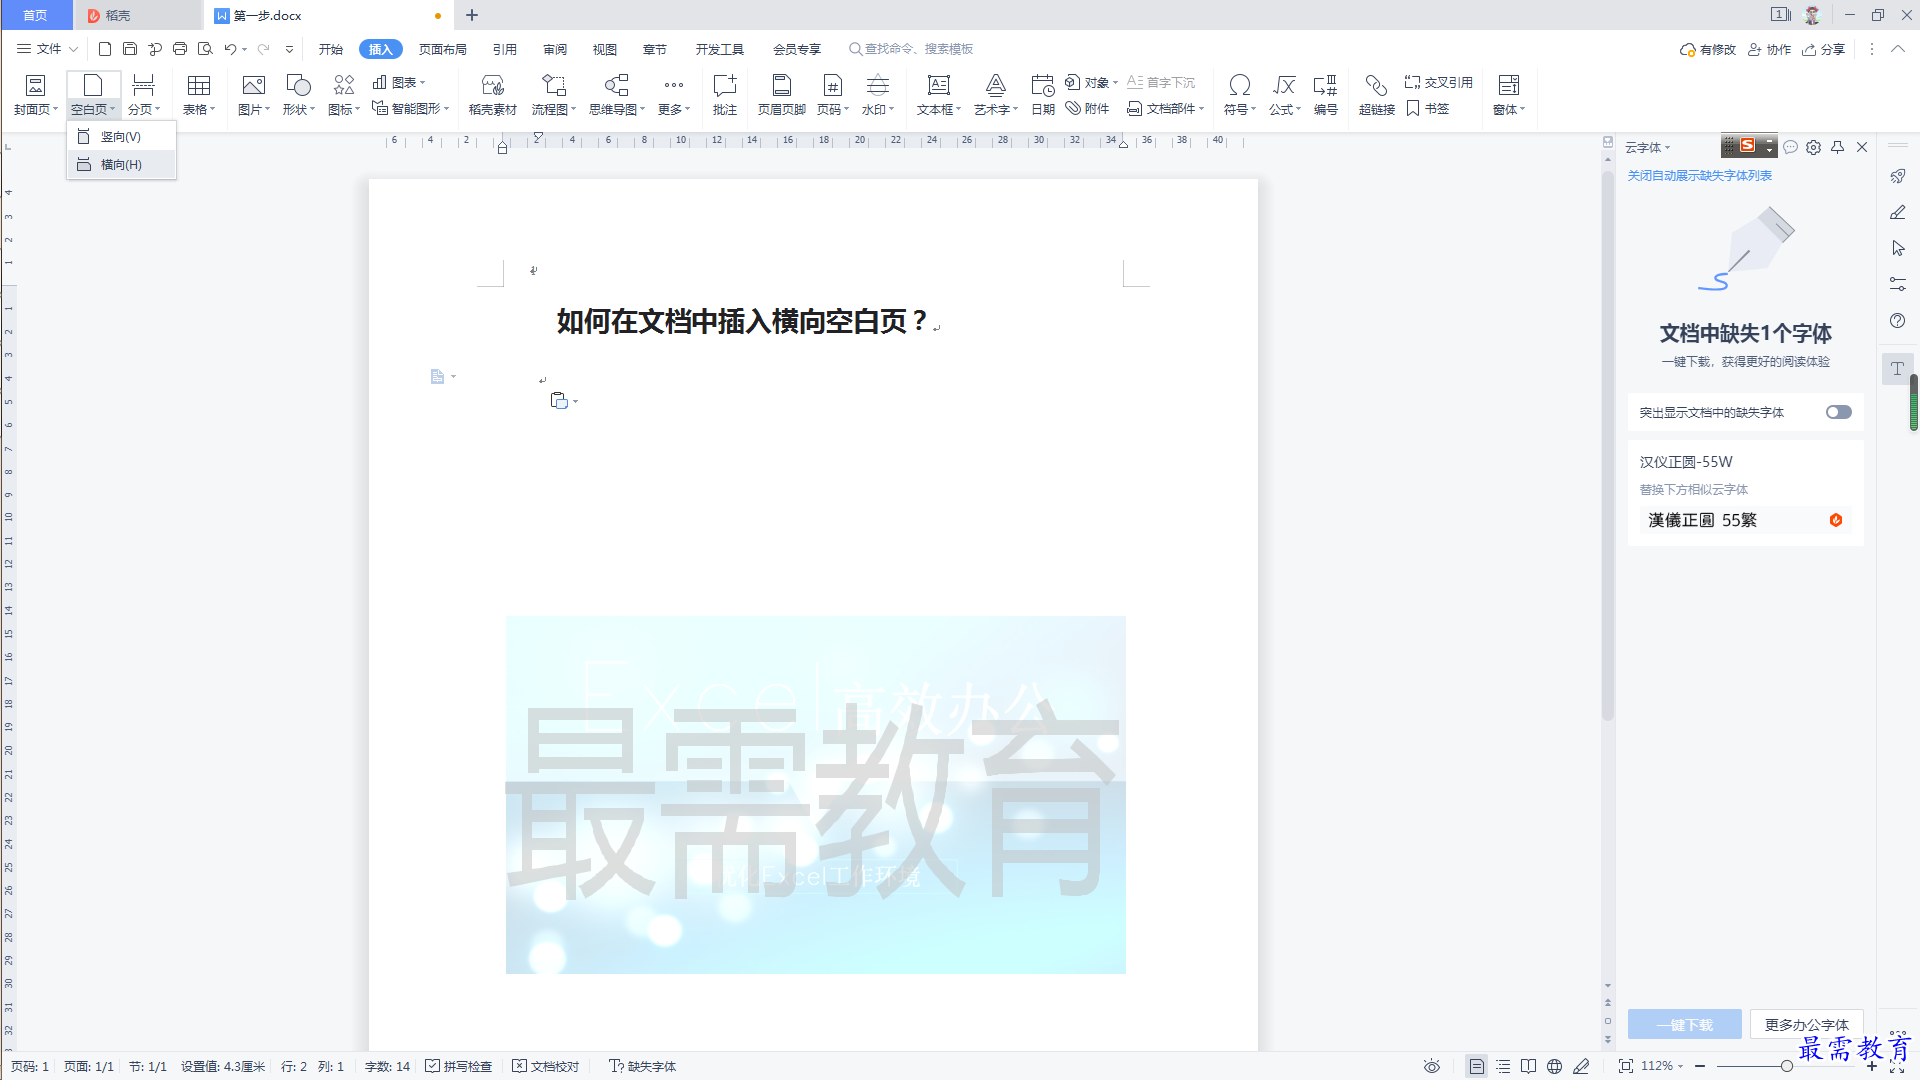Insert 附件 attachment
Image resolution: width=1920 pixels, height=1080 pixels.
(1088, 108)
